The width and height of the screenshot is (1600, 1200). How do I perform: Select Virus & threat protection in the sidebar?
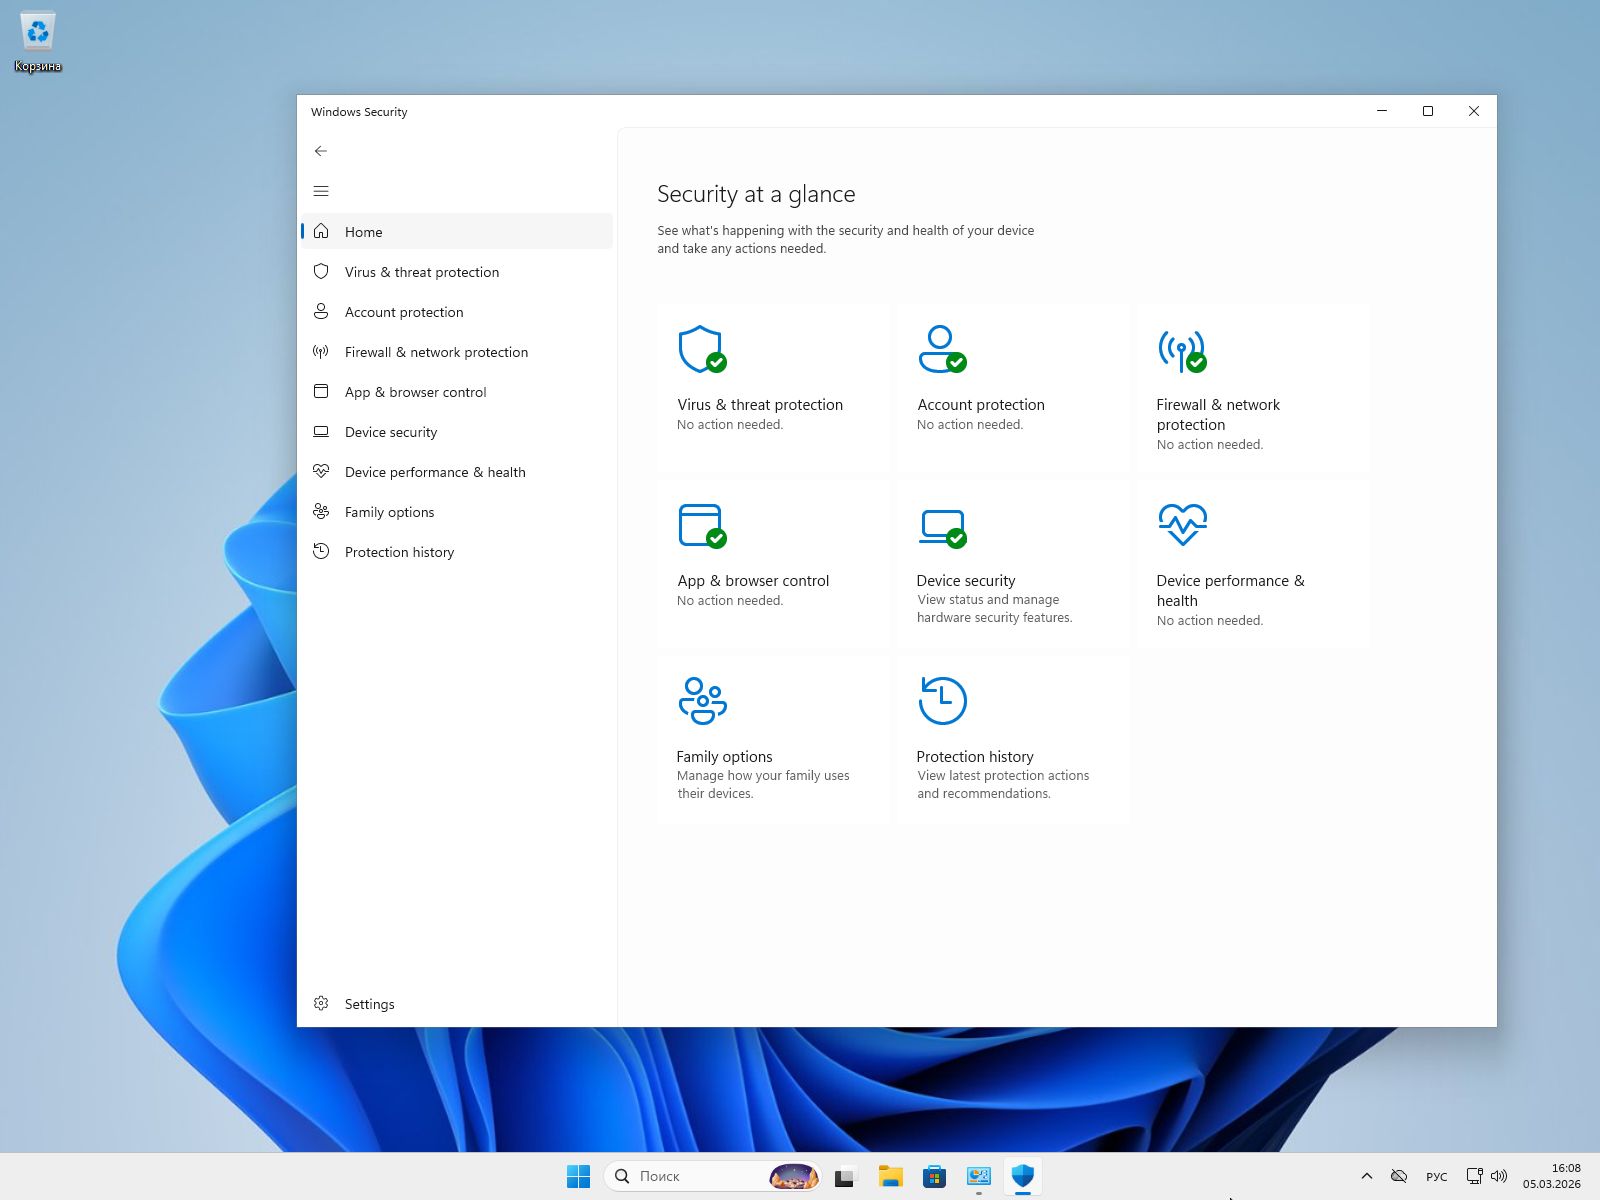(421, 272)
